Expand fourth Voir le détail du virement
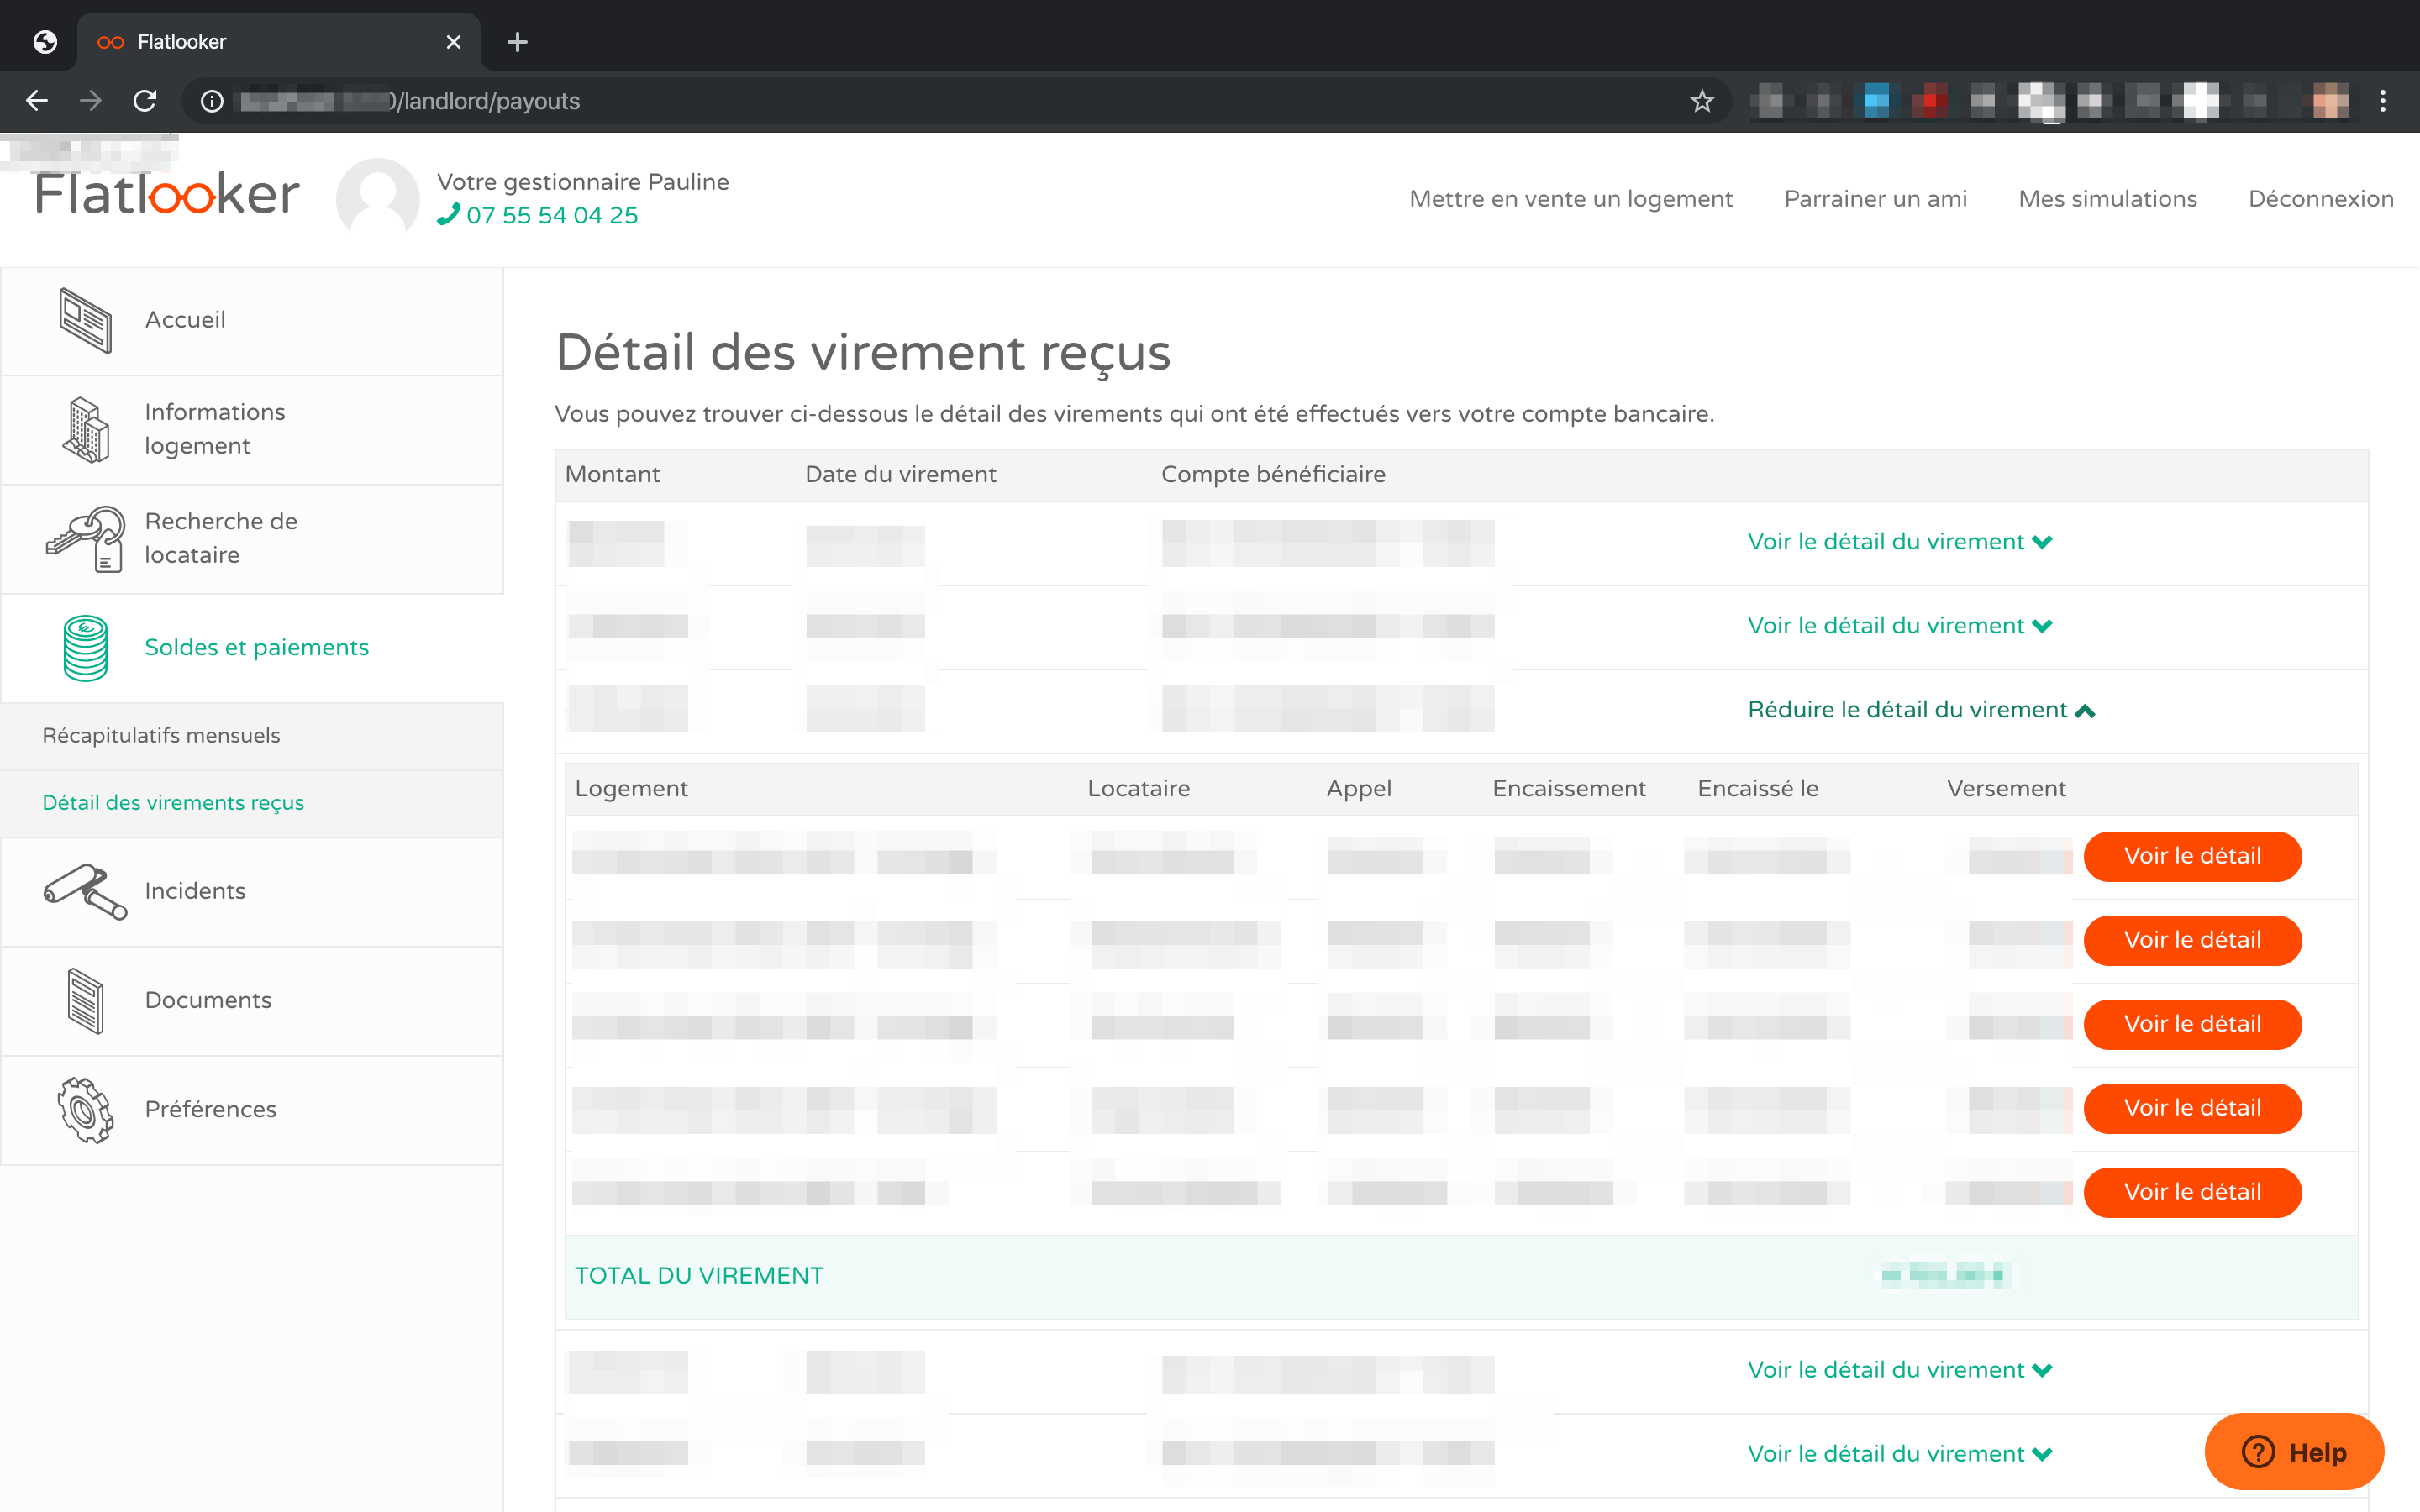 tap(1900, 1370)
